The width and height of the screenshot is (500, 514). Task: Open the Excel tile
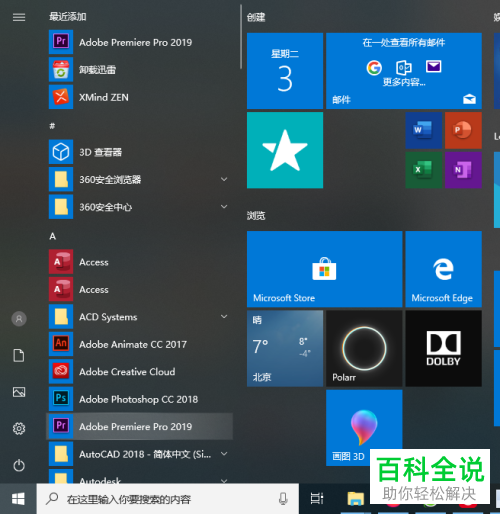pos(423,170)
